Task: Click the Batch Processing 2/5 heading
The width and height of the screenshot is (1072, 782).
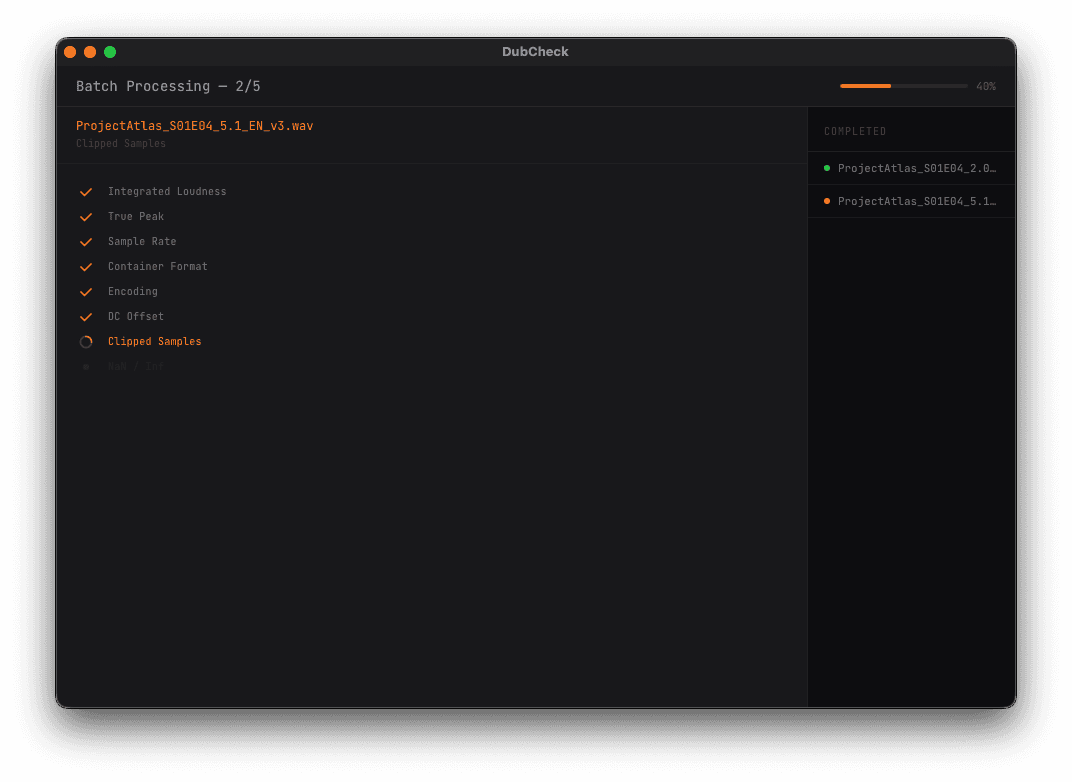Action: coord(168,86)
